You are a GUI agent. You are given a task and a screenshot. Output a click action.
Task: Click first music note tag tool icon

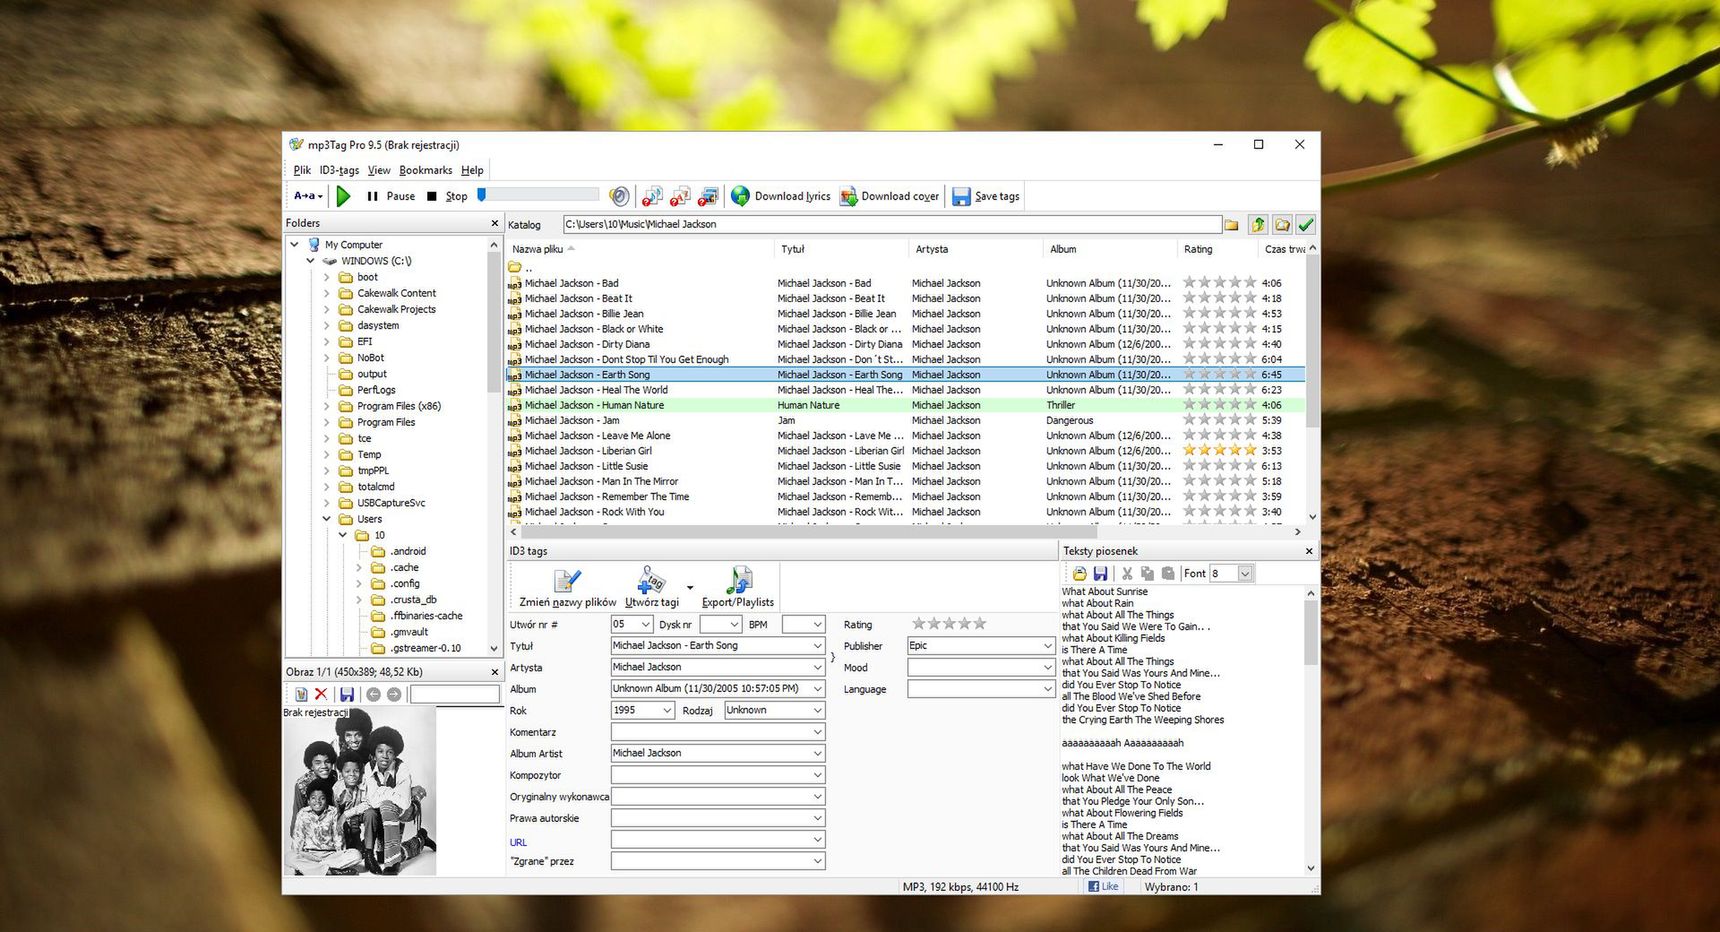tap(652, 196)
